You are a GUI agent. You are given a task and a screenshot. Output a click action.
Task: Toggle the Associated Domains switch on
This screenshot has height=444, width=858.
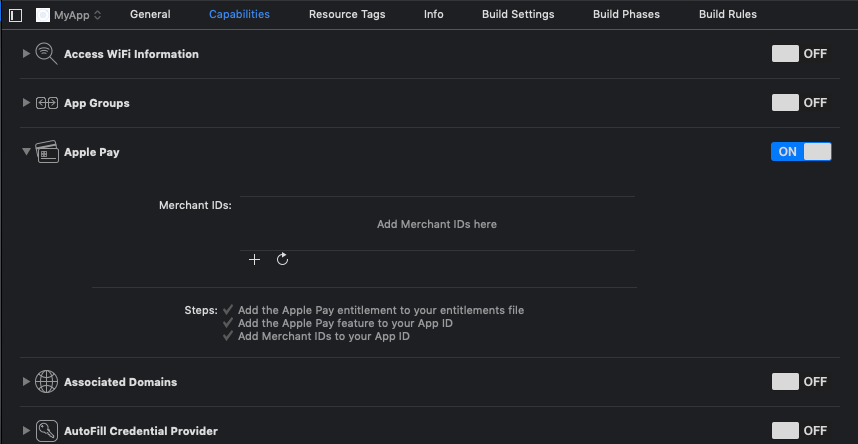click(x=785, y=382)
